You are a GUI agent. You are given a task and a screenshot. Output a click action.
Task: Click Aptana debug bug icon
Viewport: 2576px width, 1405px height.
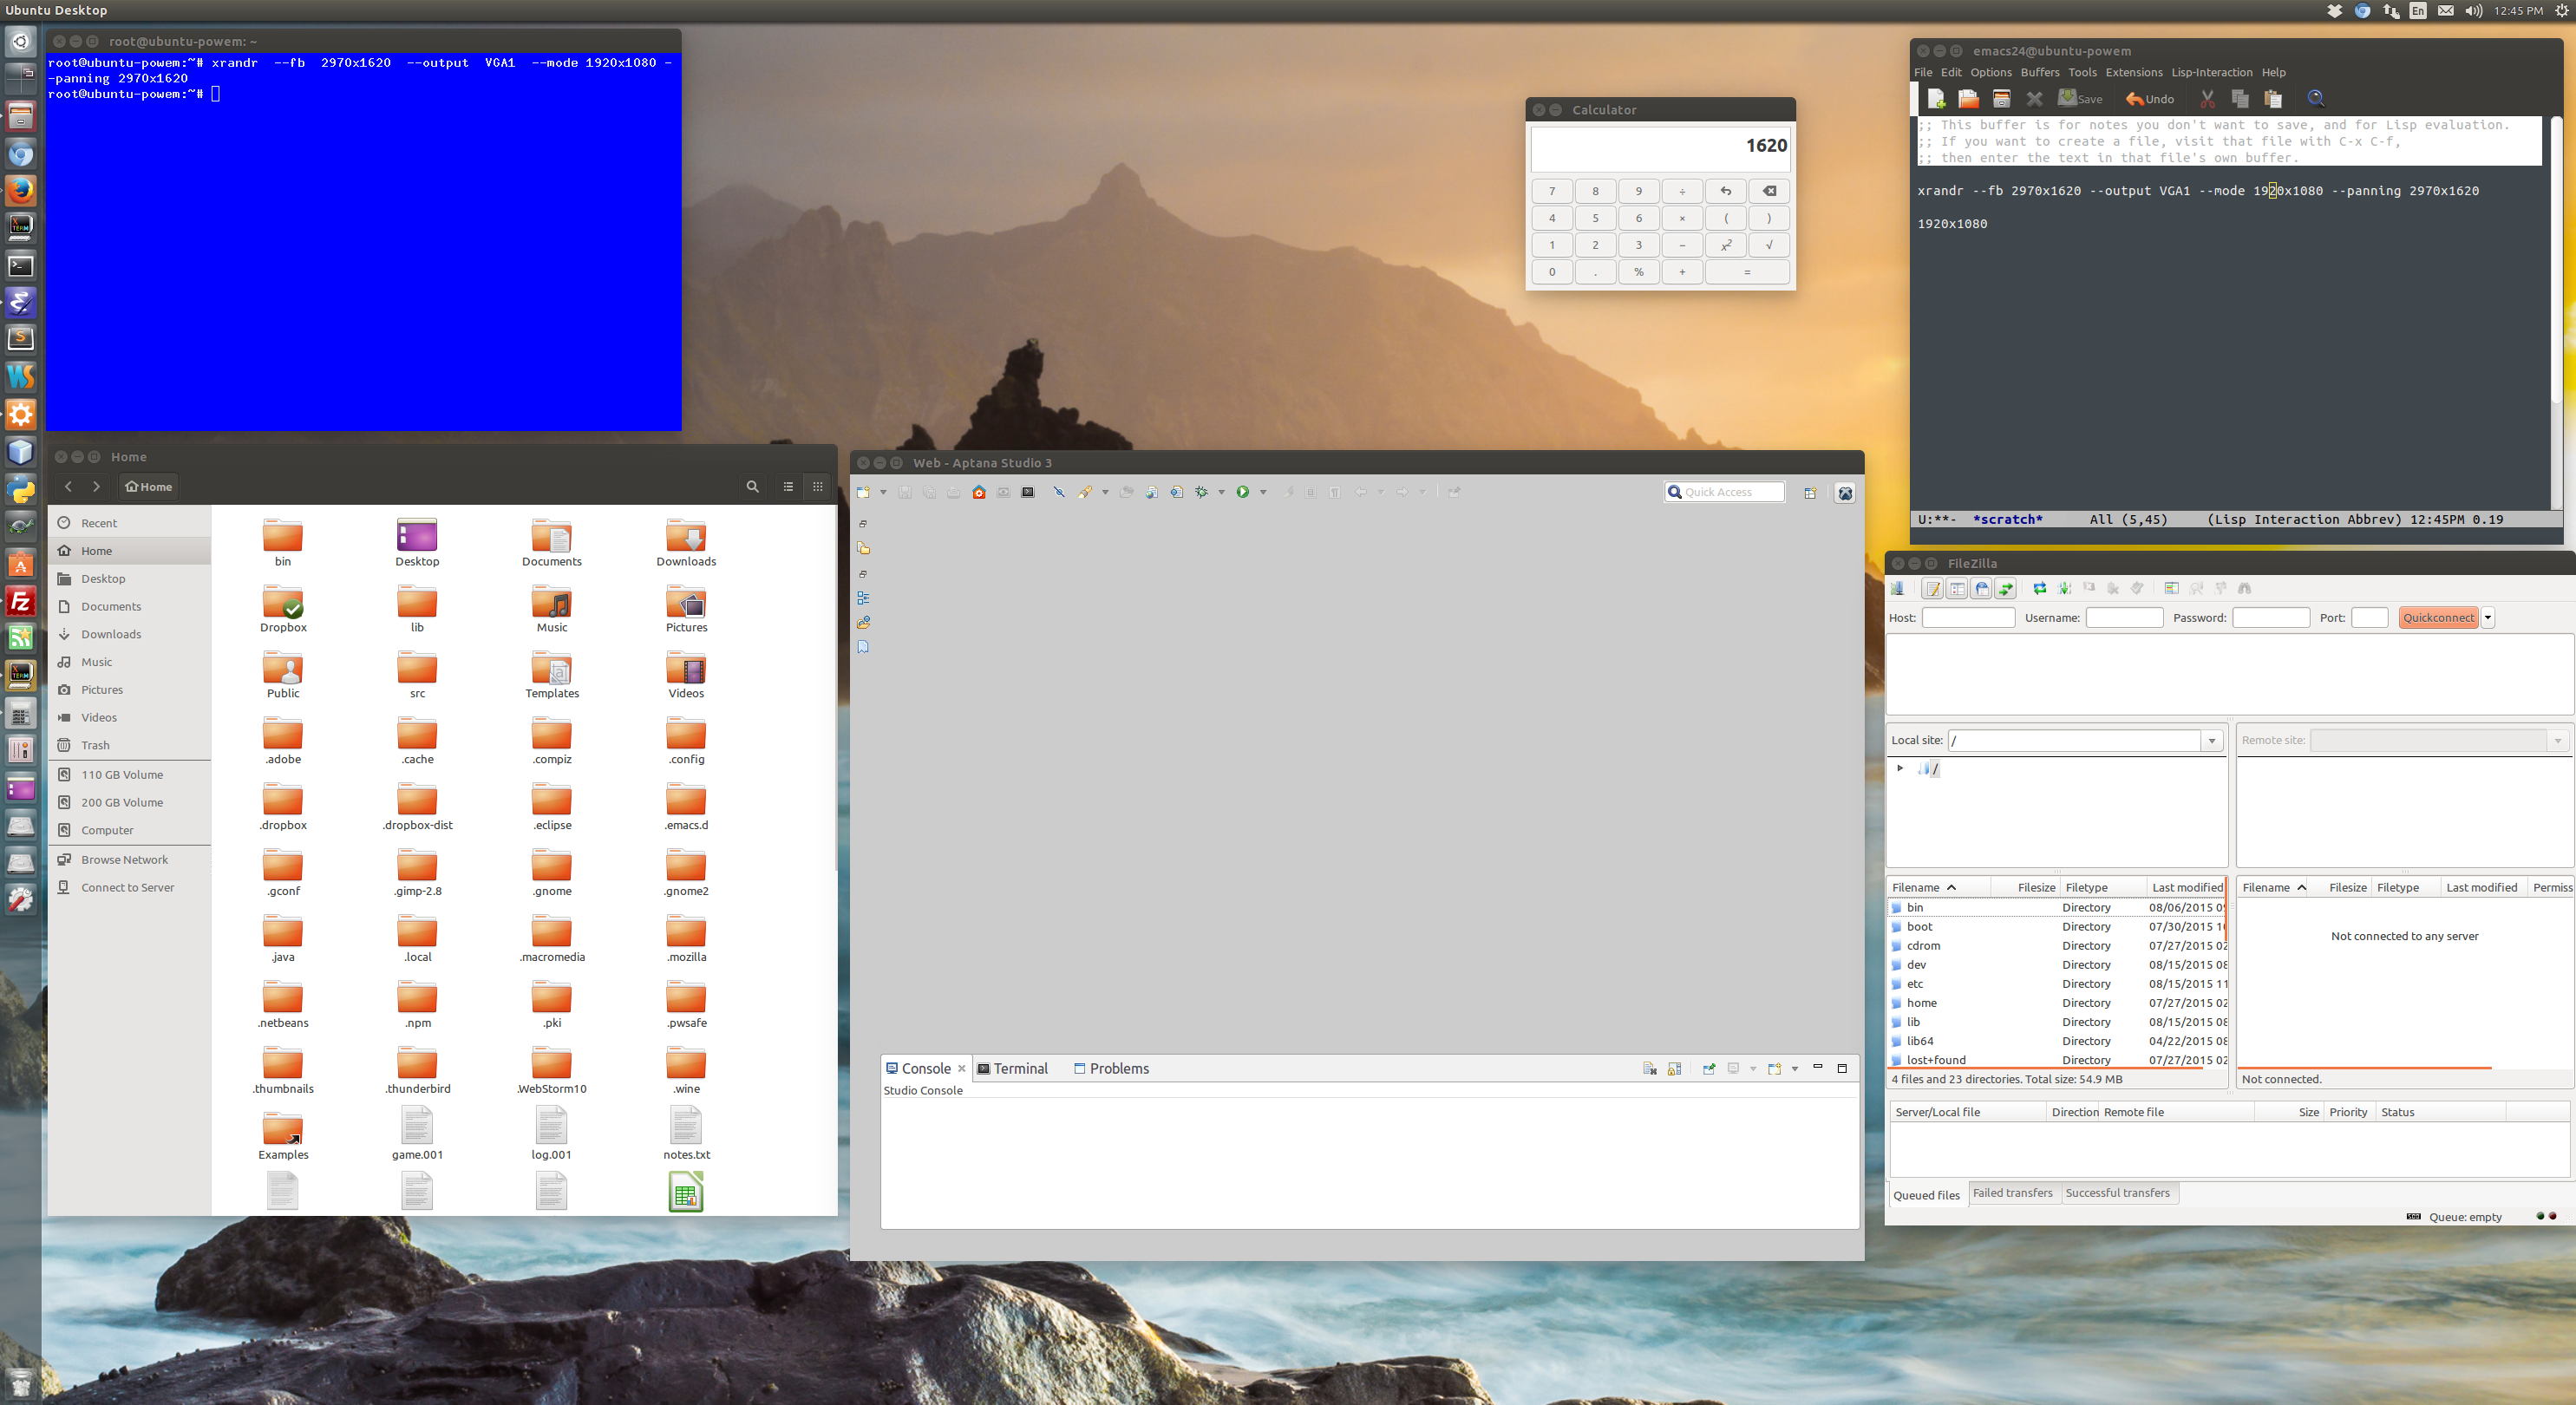pyautogui.click(x=1202, y=492)
